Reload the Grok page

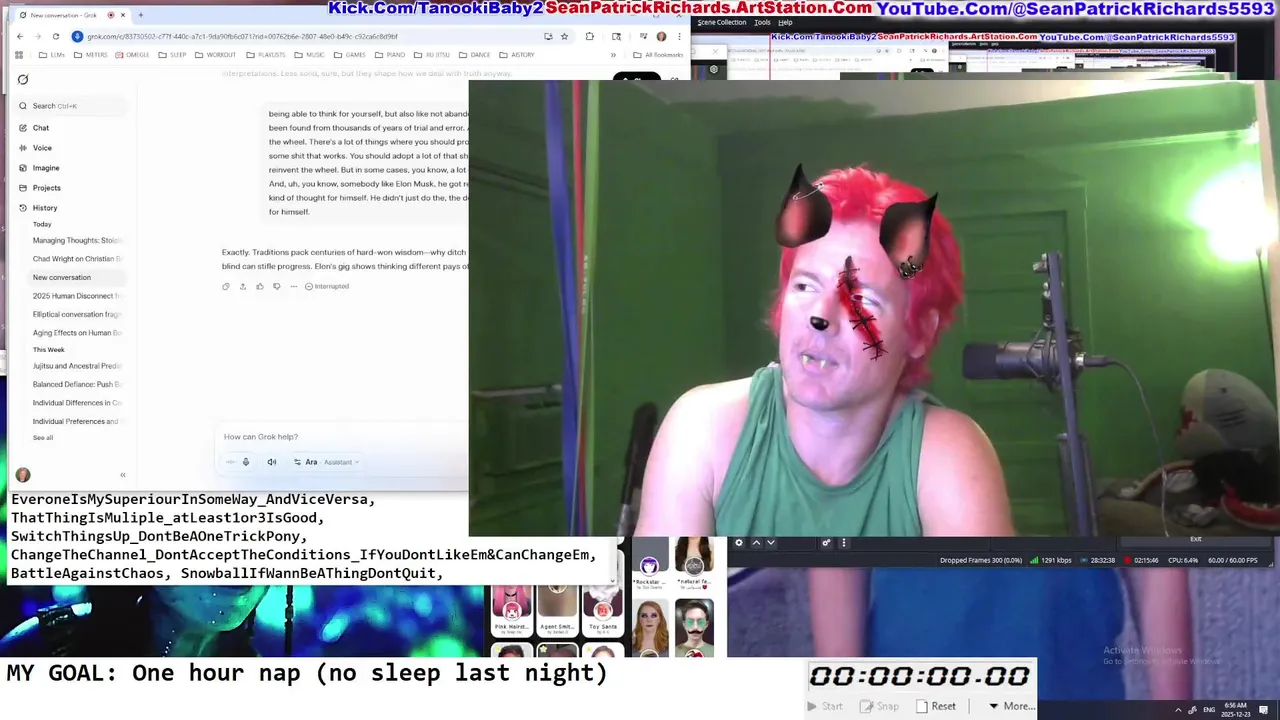tap(56, 37)
